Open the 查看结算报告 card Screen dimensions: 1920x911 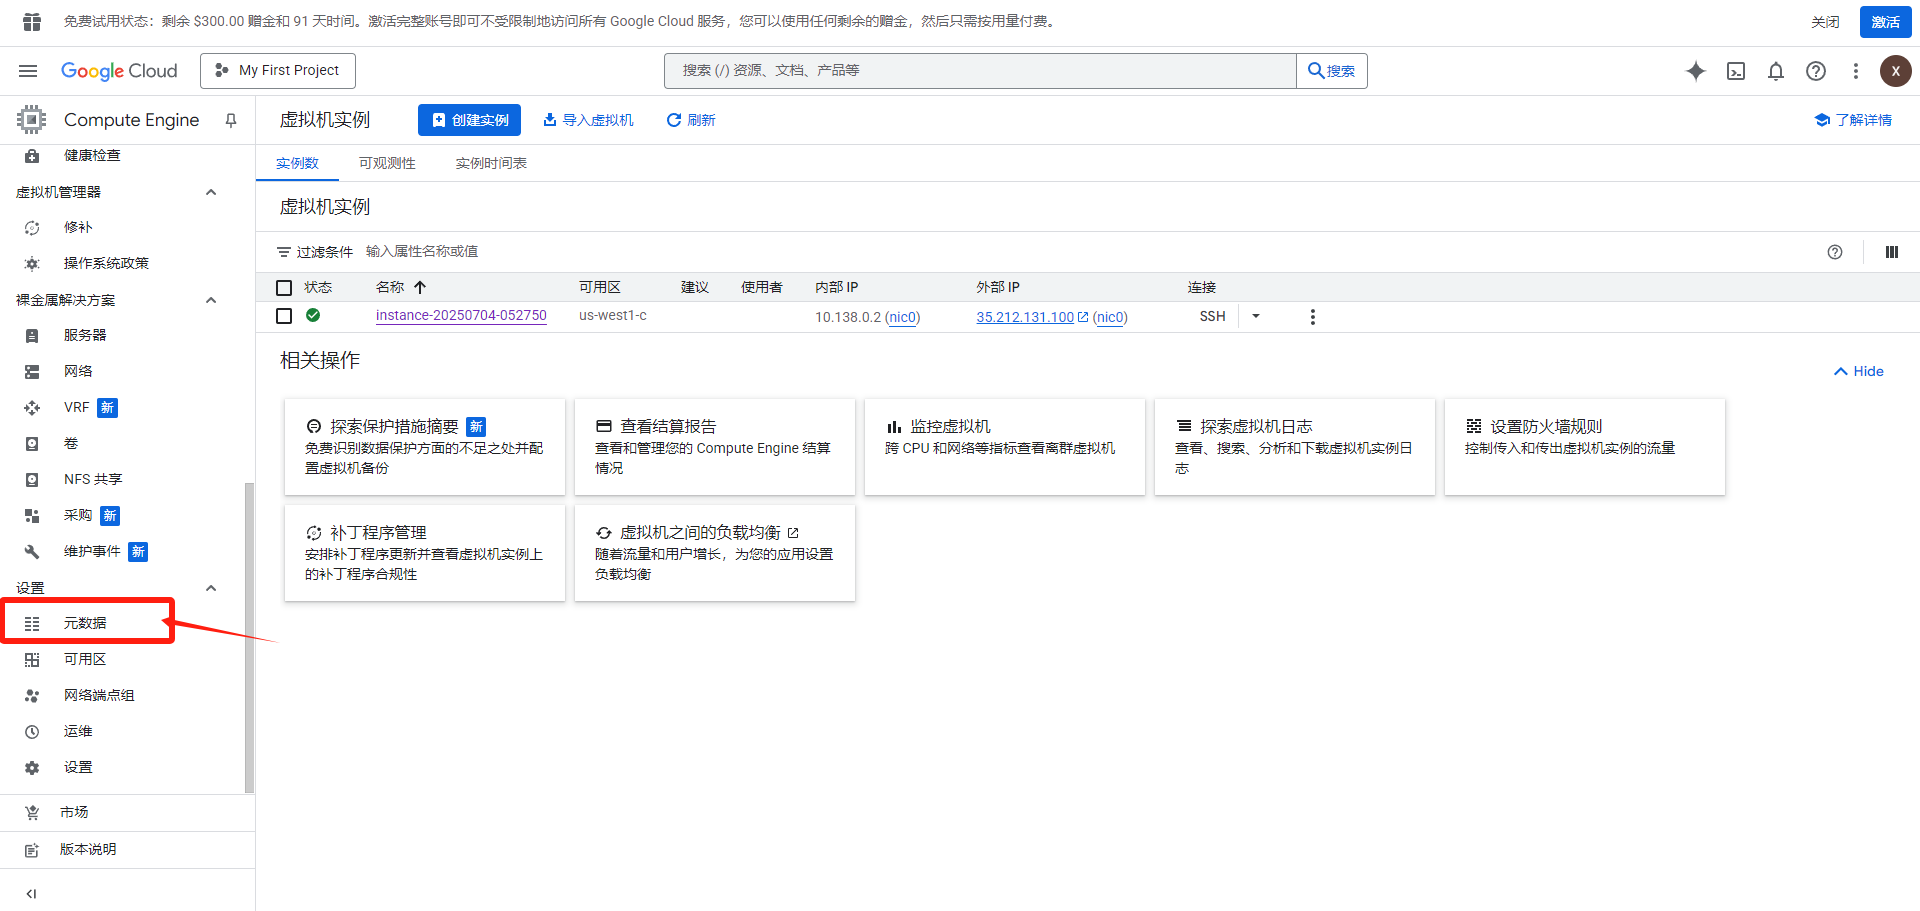coord(715,447)
